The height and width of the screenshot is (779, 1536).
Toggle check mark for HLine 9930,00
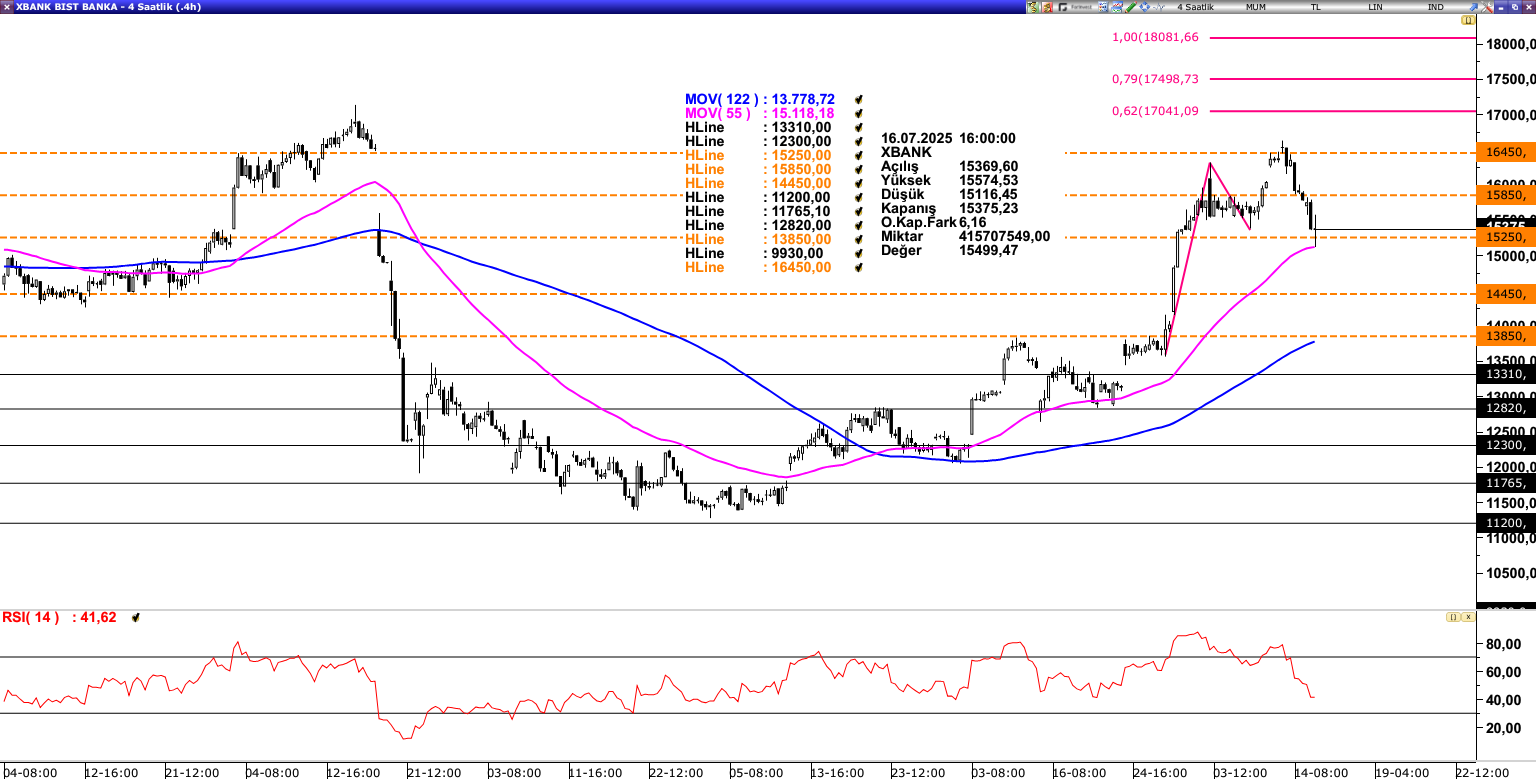(858, 253)
